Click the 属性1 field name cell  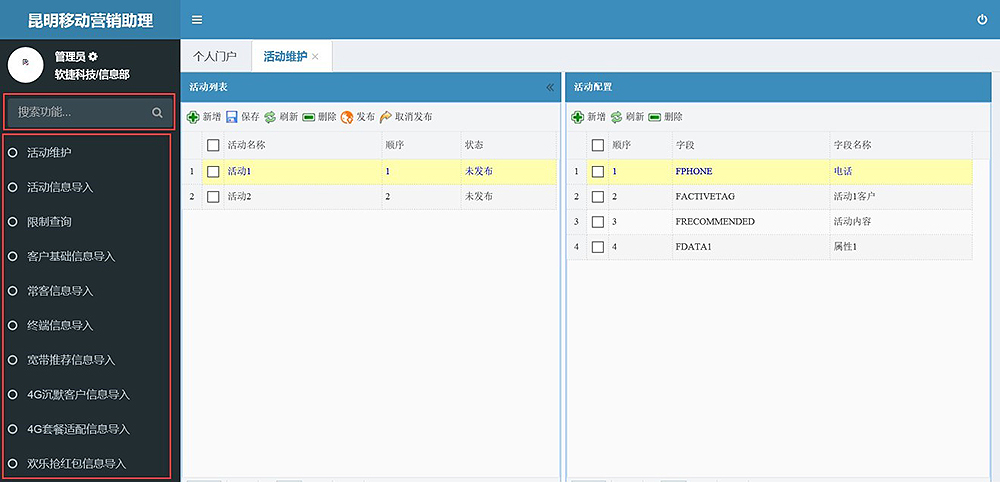click(x=901, y=247)
